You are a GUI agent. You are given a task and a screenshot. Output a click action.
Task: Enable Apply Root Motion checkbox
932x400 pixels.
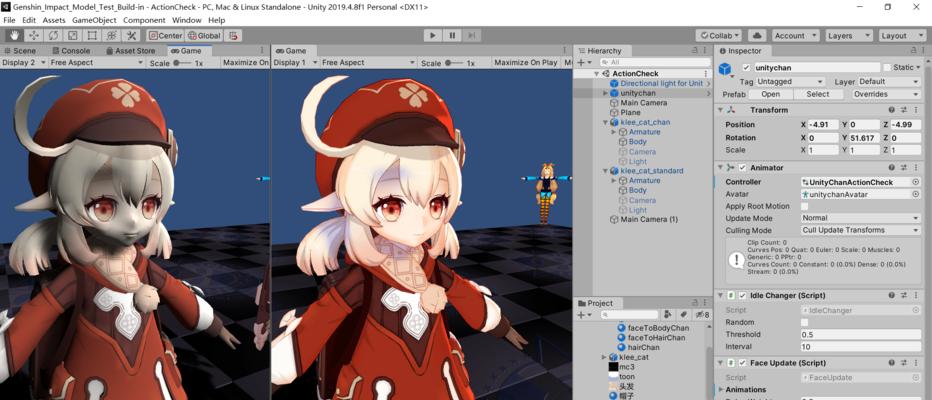coord(805,206)
